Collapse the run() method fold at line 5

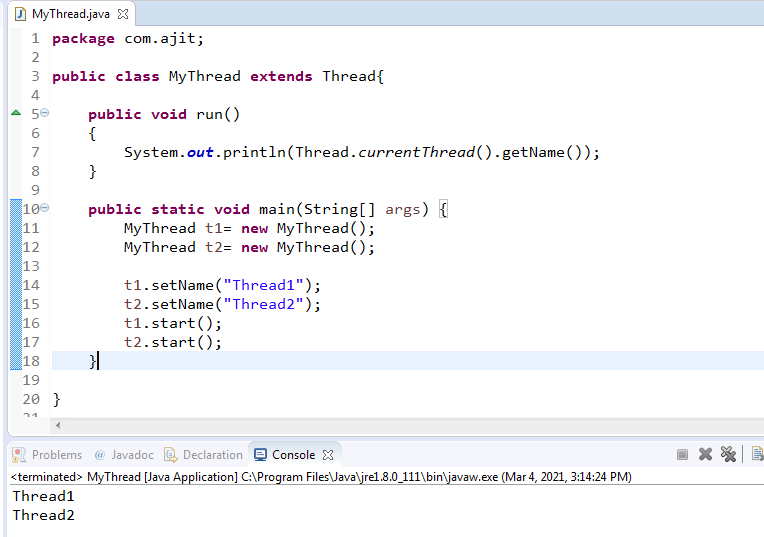(x=44, y=114)
